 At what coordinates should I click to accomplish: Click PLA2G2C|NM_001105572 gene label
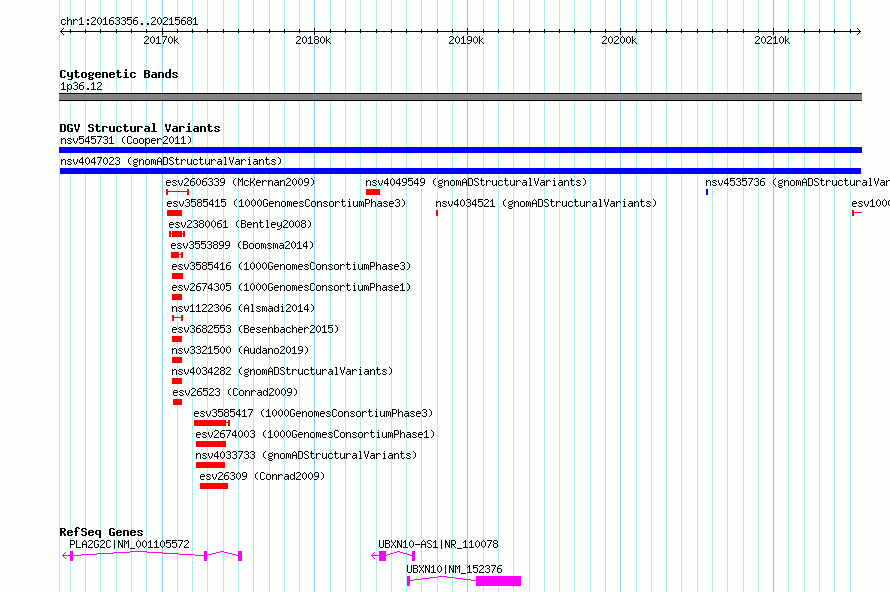(129, 544)
